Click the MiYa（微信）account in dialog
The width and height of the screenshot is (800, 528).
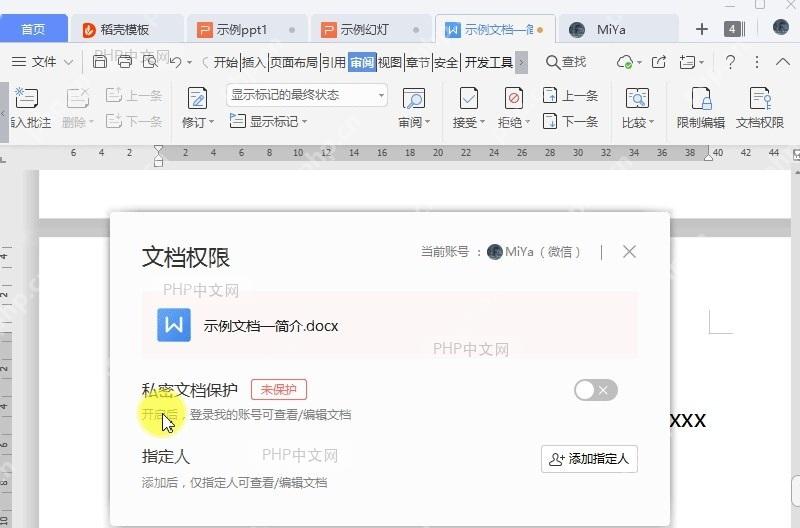click(x=534, y=252)
